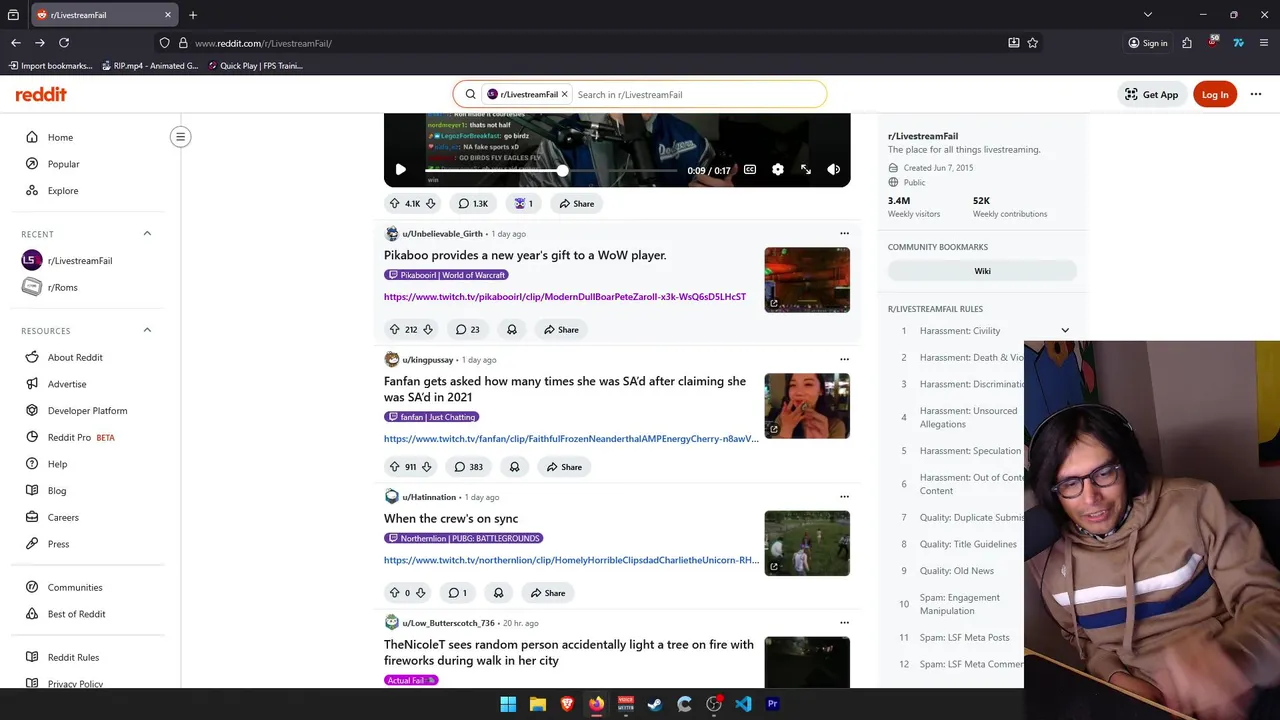Focus the Search in r/LivestreamFail field
The height and width of the screenshot is (720, 1280).
(697, 95)
